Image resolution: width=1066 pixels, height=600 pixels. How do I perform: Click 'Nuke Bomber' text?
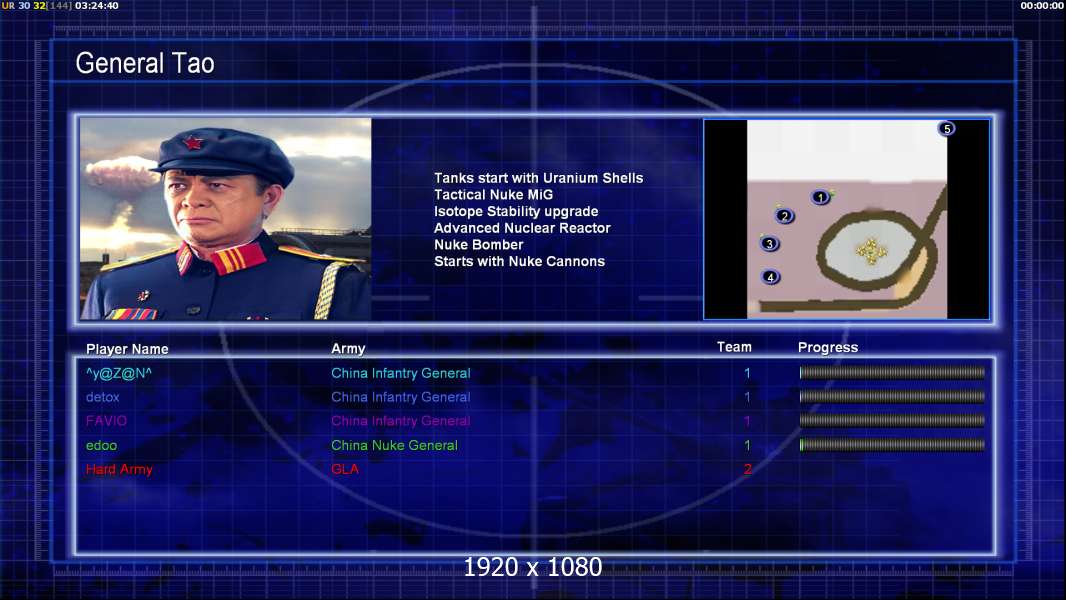click(479, 245)
